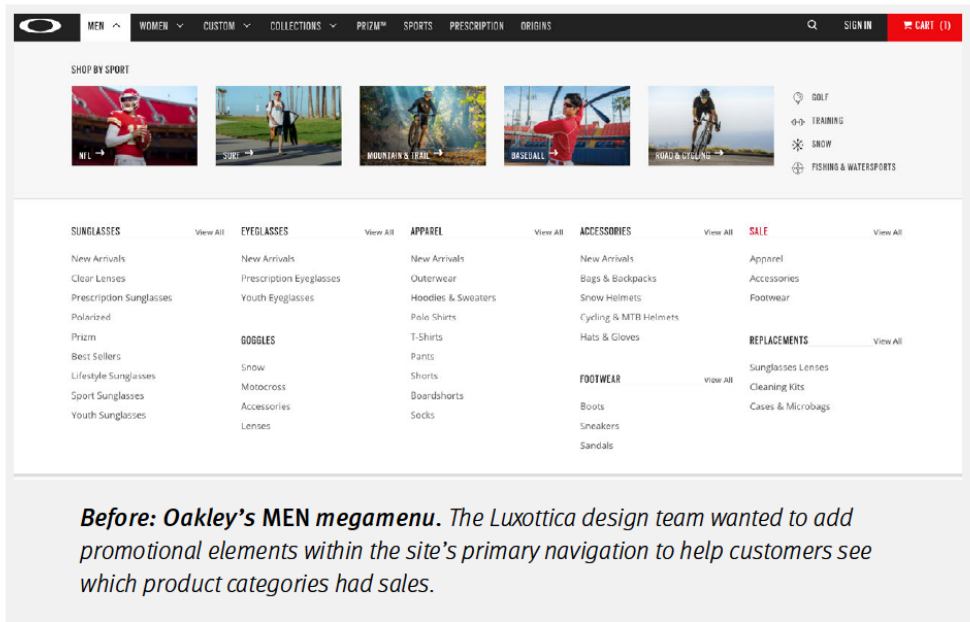This screenshot has width=970, height=622.
Task: Open Prescription Sunglasses link
Action: tap(121, 298)
